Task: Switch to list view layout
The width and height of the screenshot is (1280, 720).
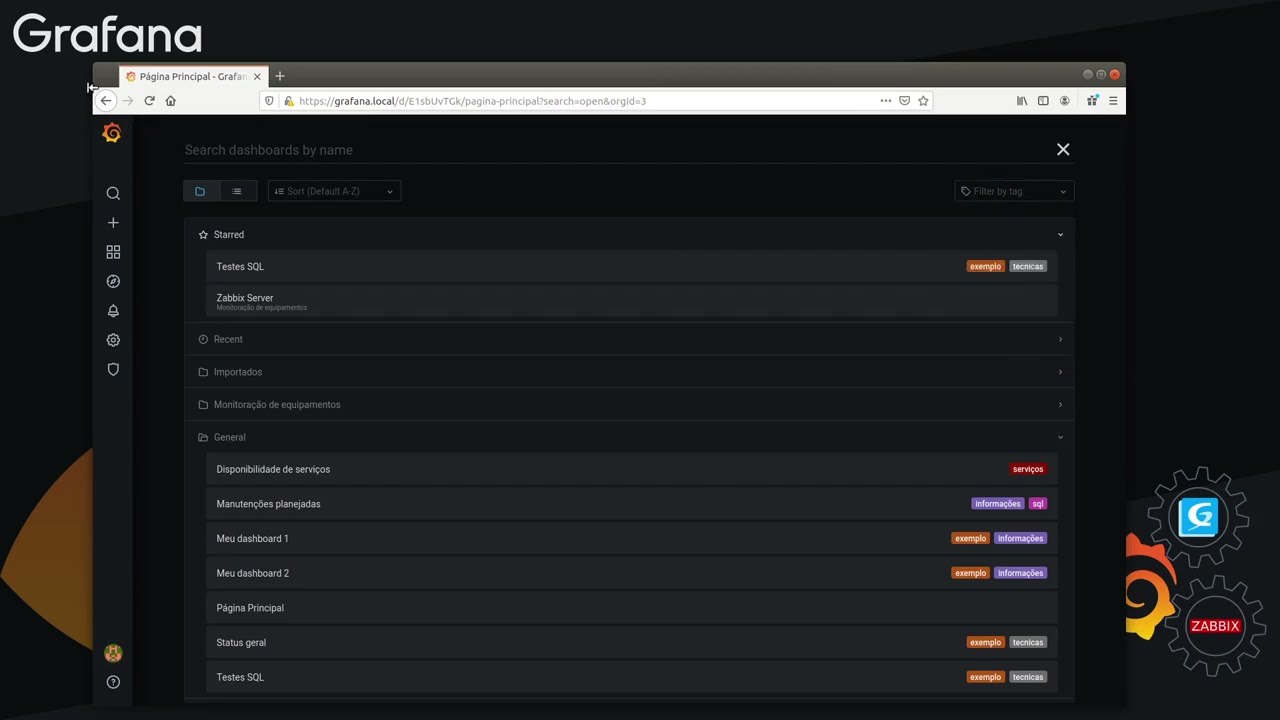Action: pyautogui.click(x=238, y=191)
